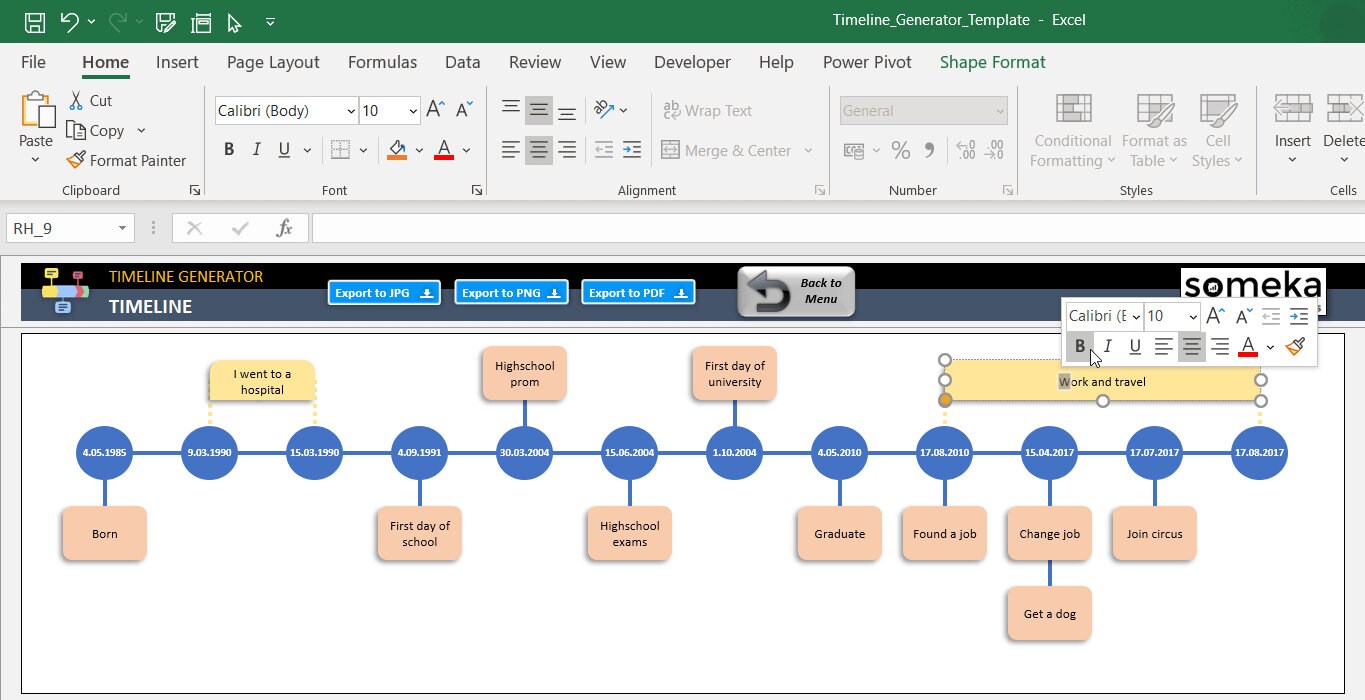Image resolution: width=1365 pixels, height=700 pixels.
Task: Open the Merge & Center dropdown
Action: pyautogui.click(x=809, y=150)
